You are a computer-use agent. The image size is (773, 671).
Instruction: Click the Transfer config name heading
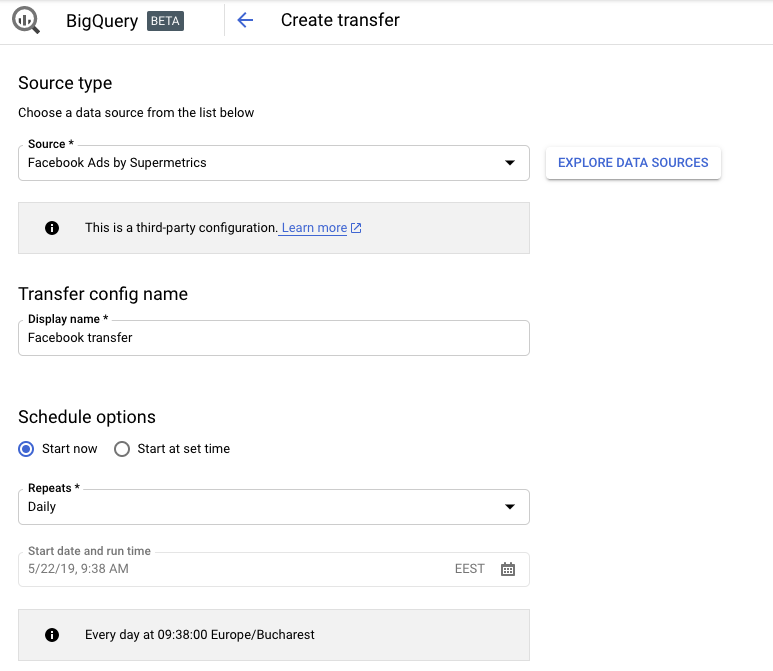tap(103, 294)
